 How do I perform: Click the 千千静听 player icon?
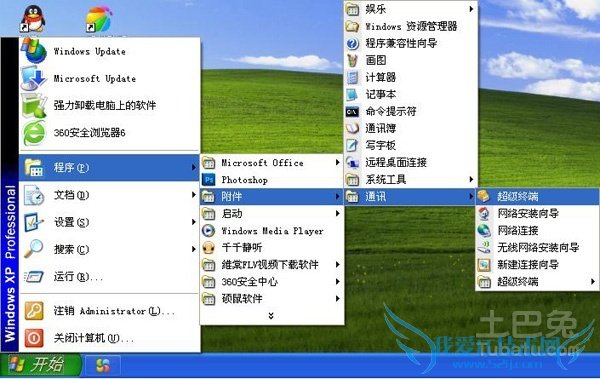pos(209,248)
